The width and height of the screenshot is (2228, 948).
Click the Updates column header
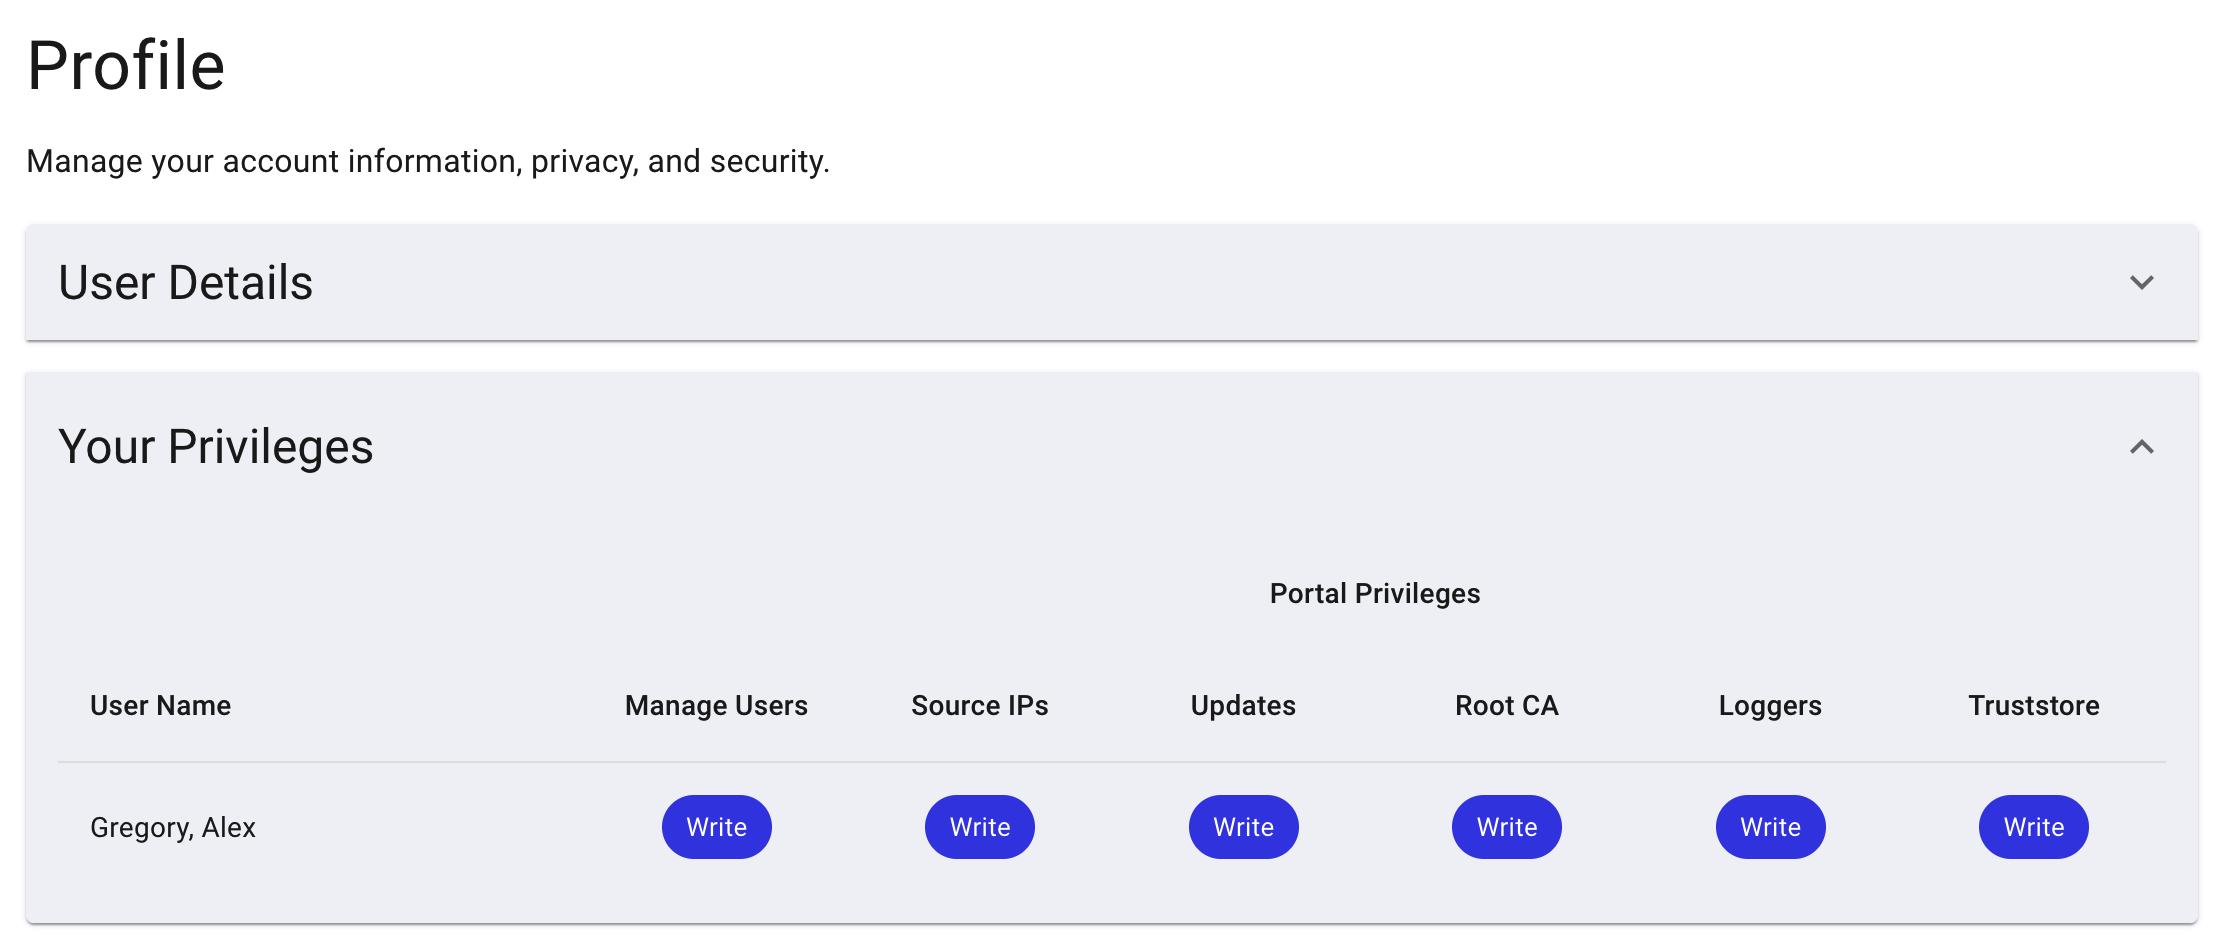point(1243,706)
